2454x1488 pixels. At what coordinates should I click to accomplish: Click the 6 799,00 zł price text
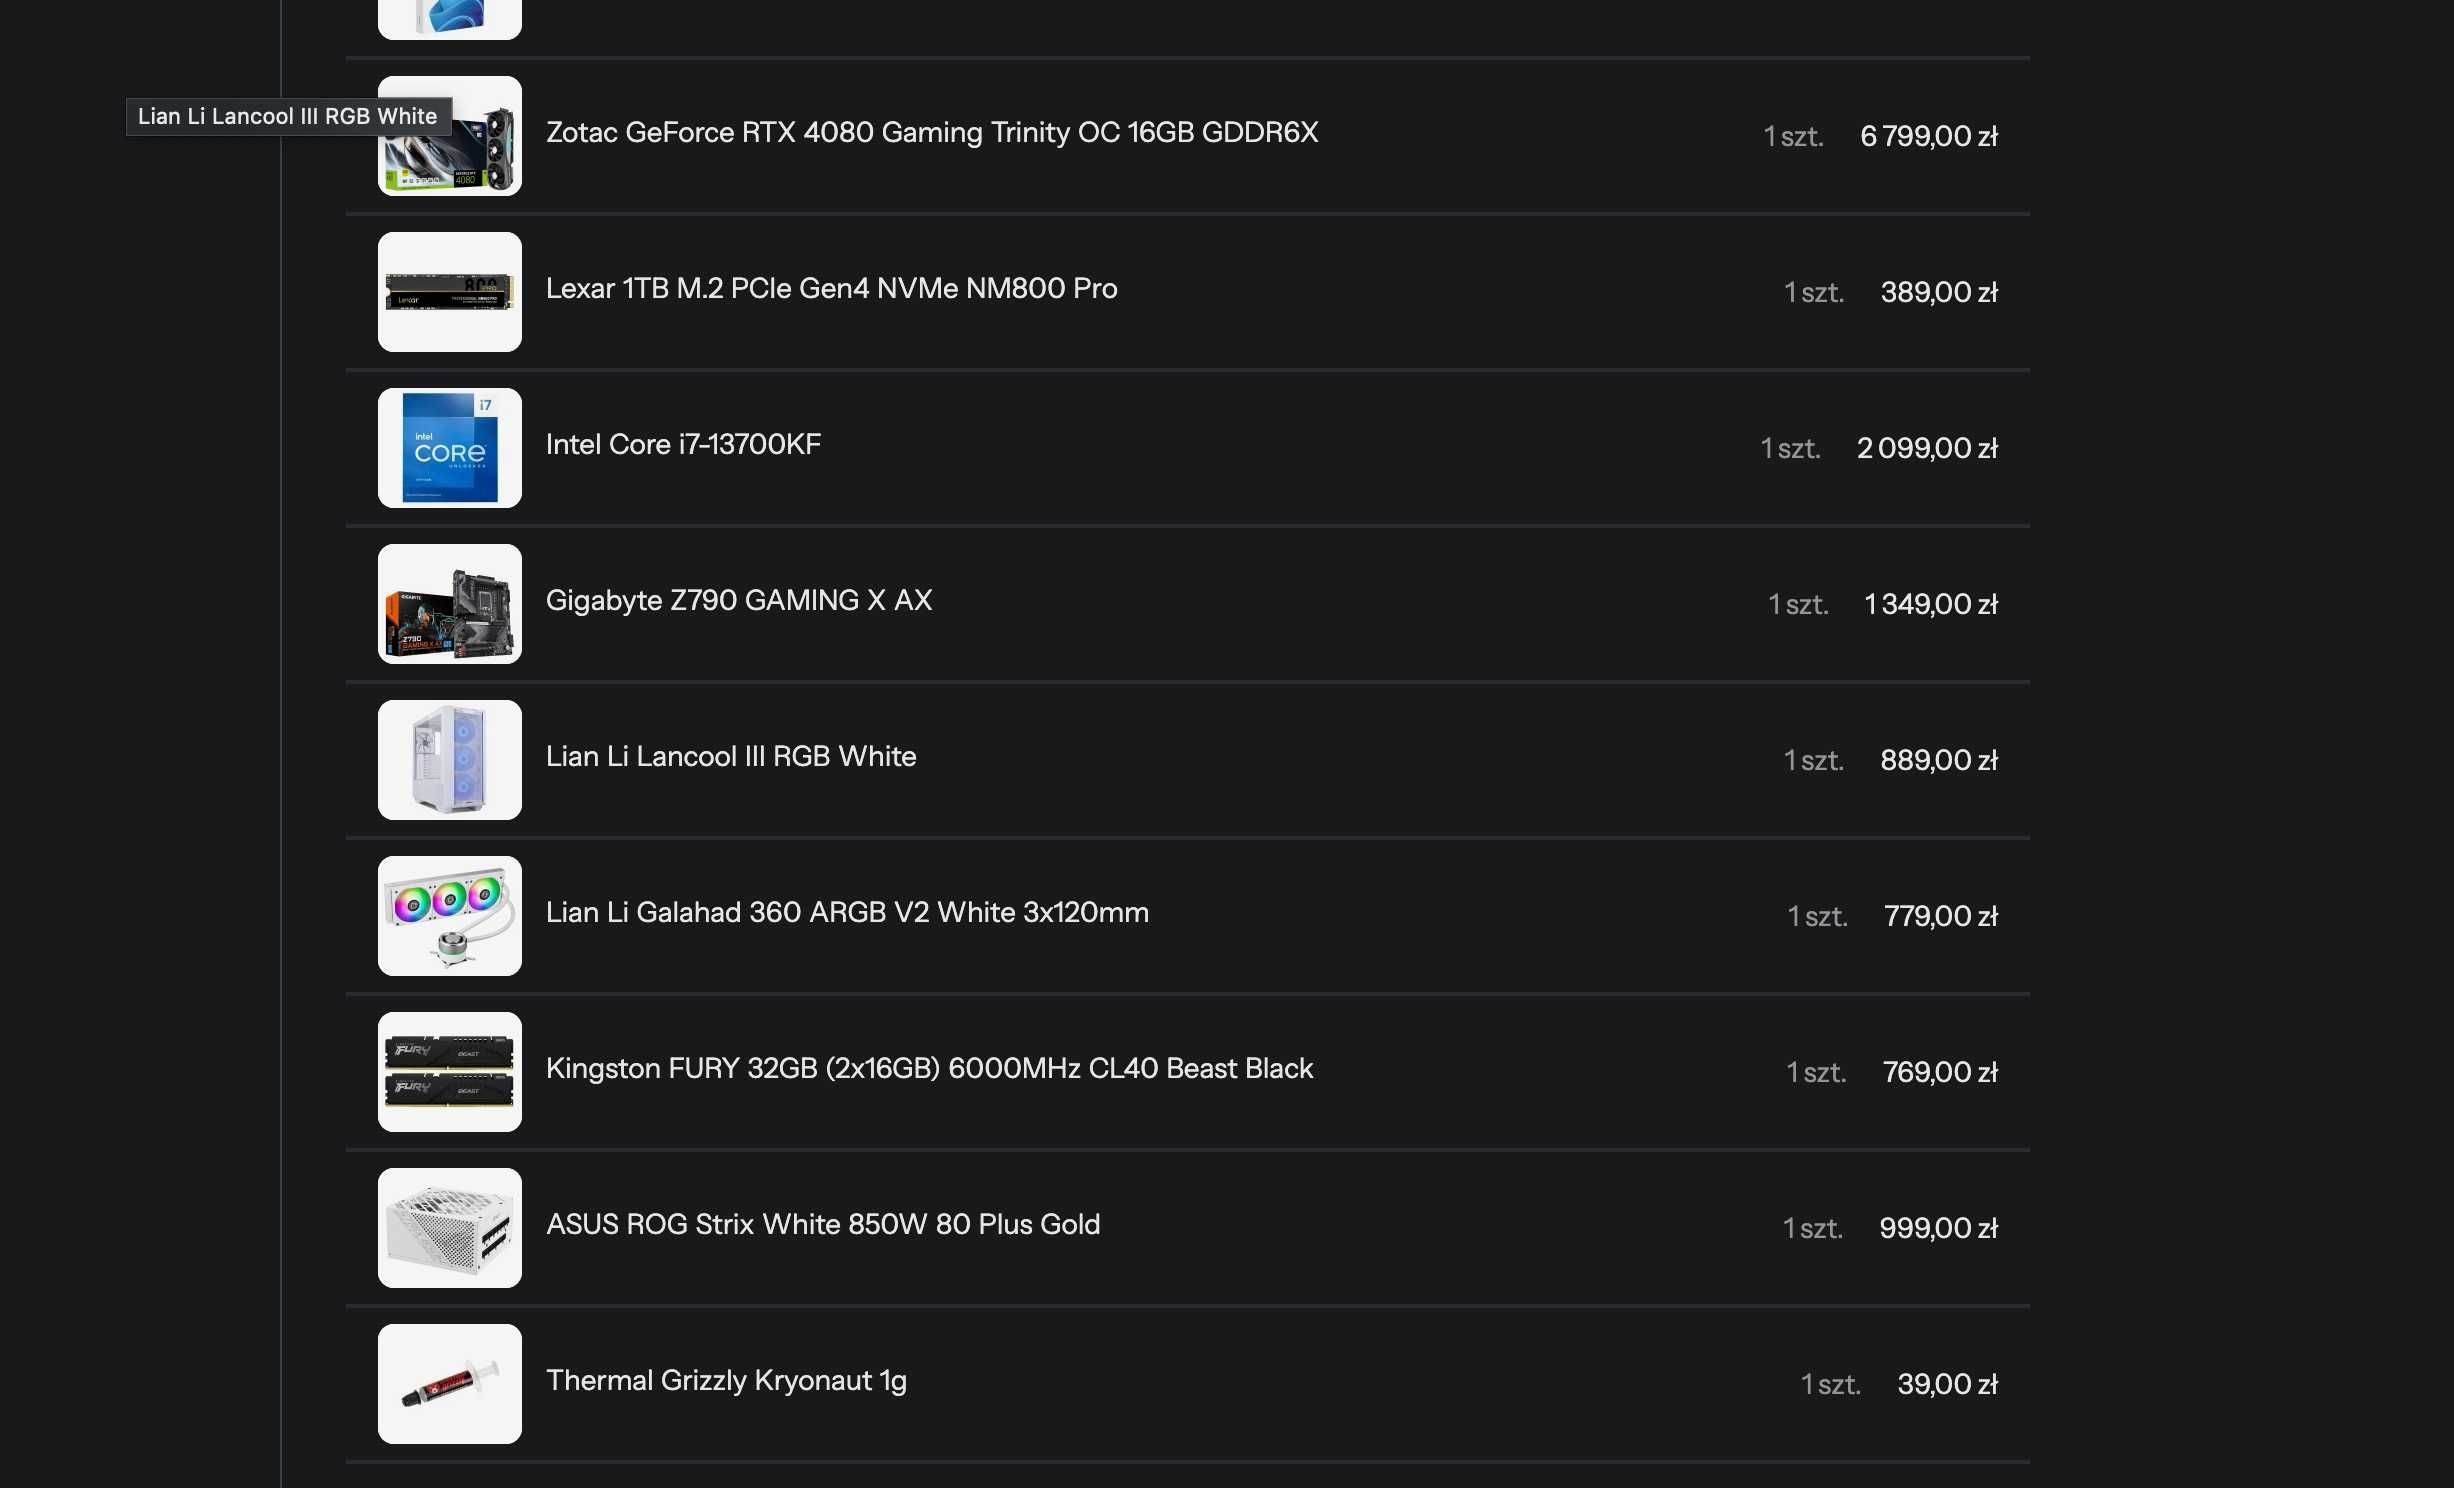tap(1928, 136)
